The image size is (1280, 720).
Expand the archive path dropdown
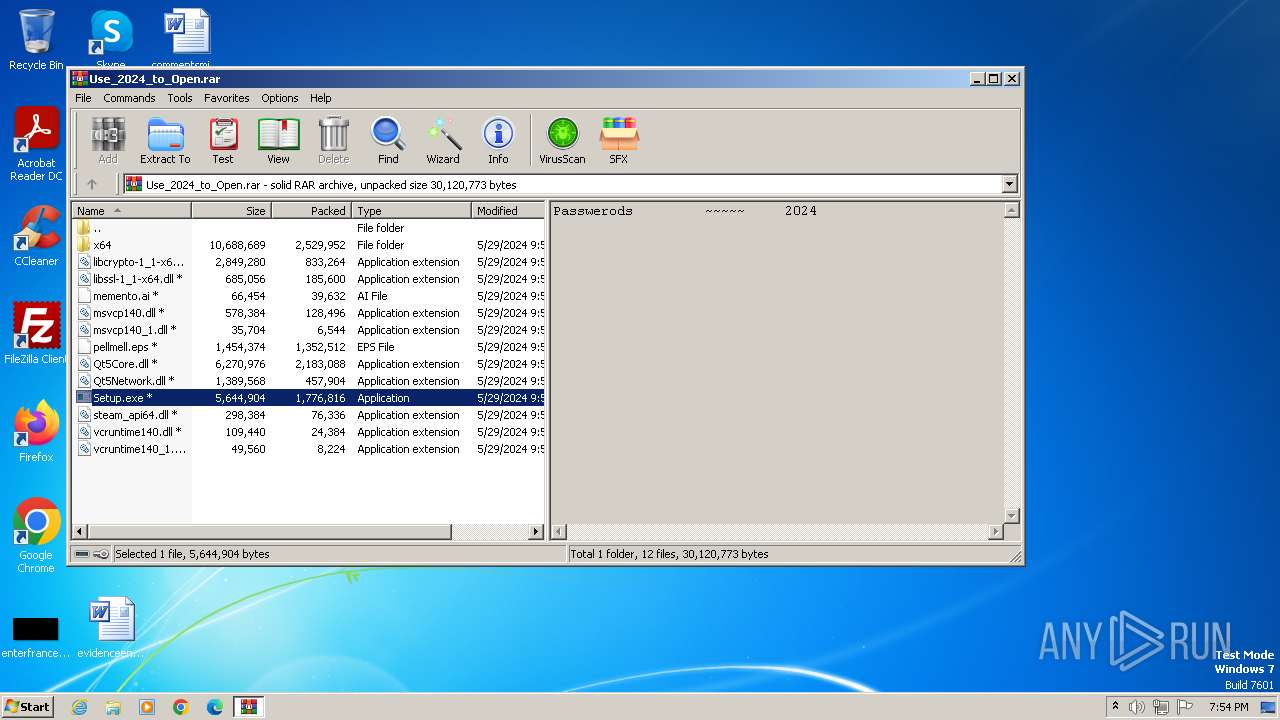tap(1009, 184)
